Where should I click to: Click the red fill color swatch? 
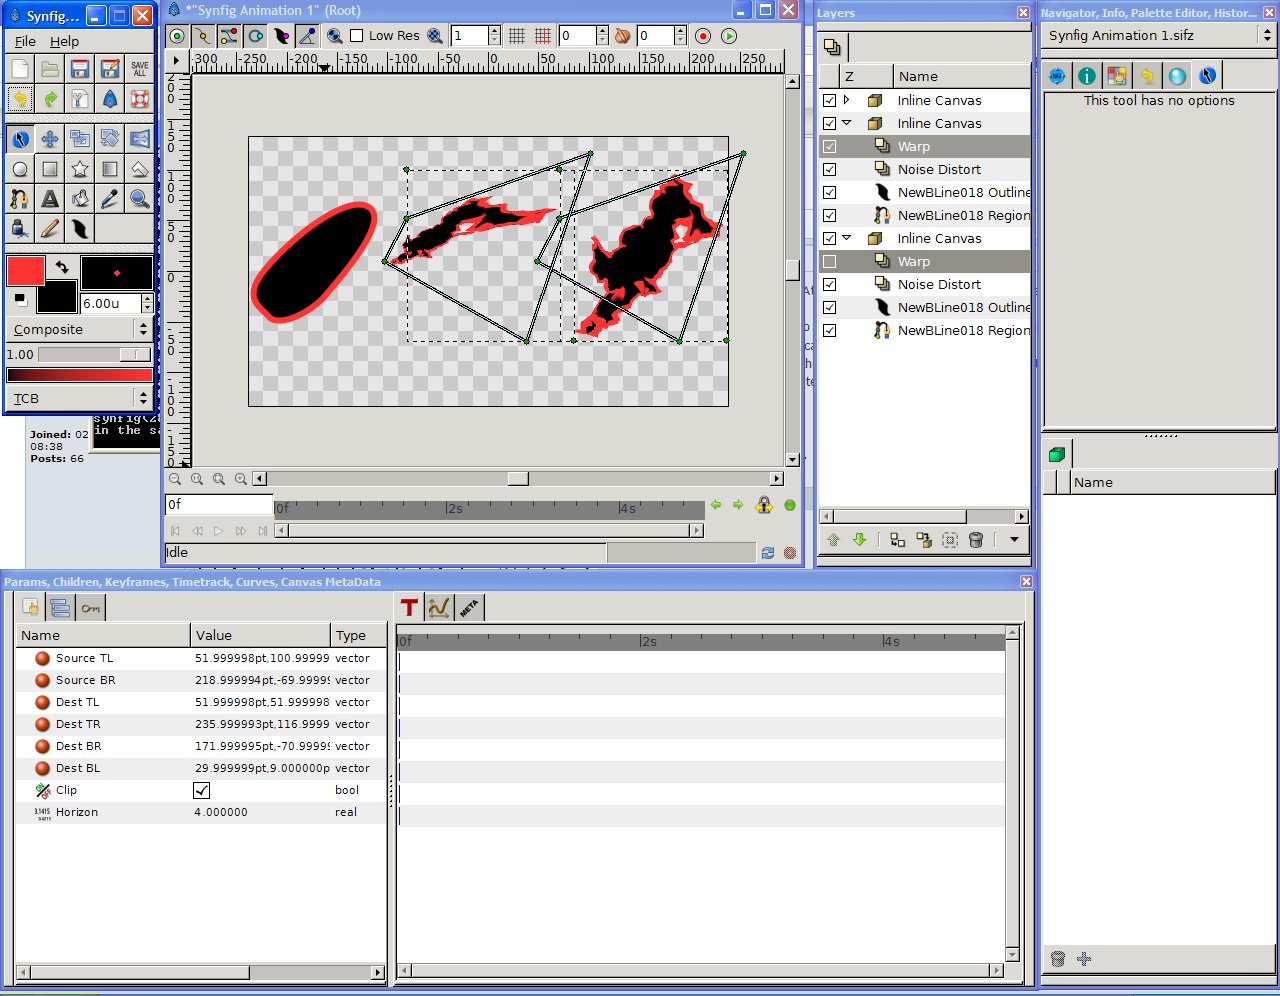pos(25,270)
